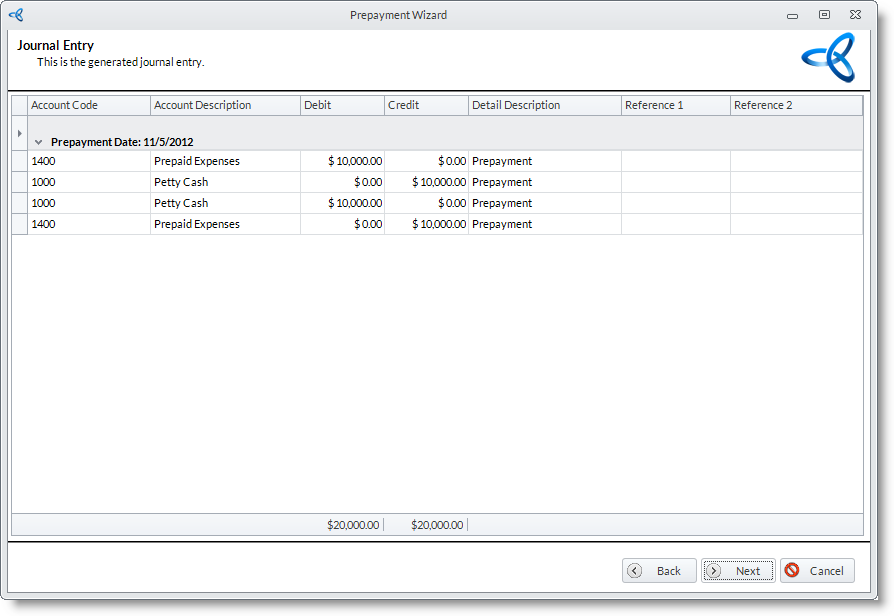The image size is (894, 616).
Task: Click Detail Description column header
Action: (x=544, y=105)
